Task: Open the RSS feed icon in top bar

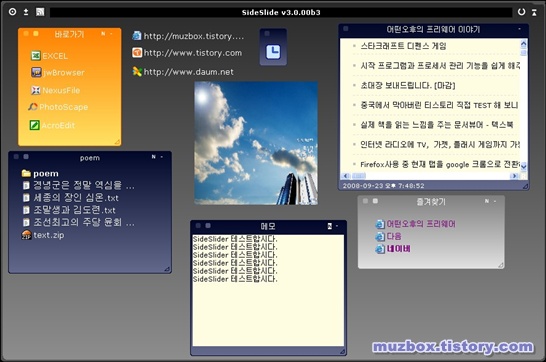Action: (x=40, y=12)
